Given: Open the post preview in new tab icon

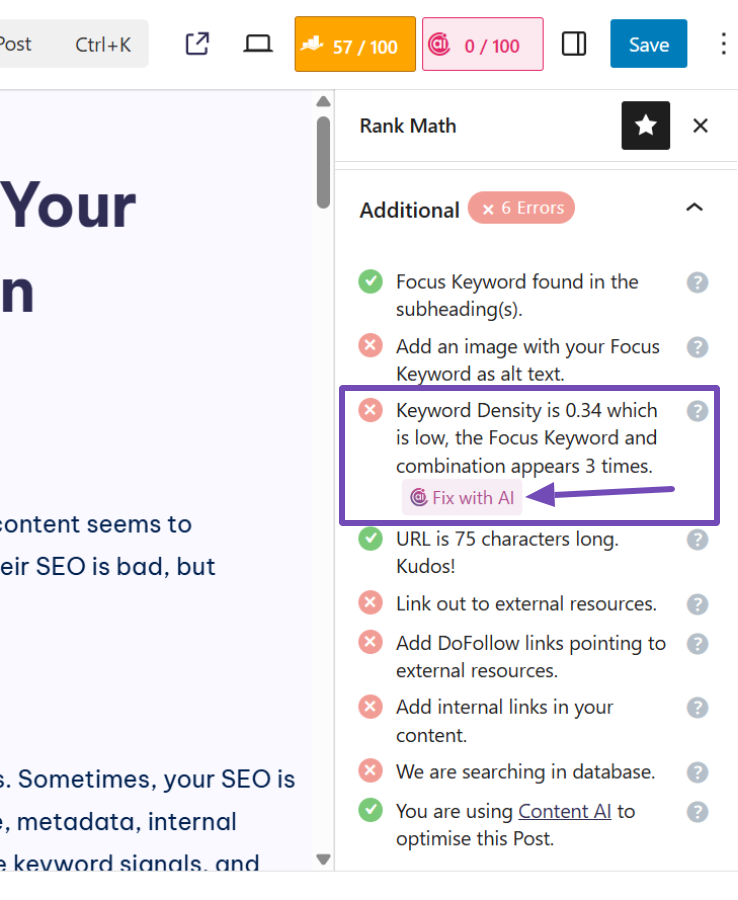Looking at the screenshot, I should (198, 44).
